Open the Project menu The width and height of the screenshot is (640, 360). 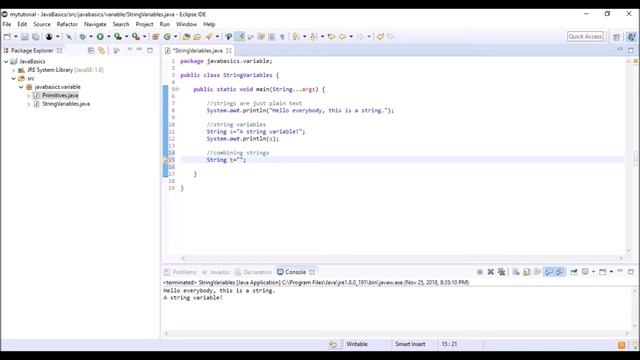[x=144, y=24]
